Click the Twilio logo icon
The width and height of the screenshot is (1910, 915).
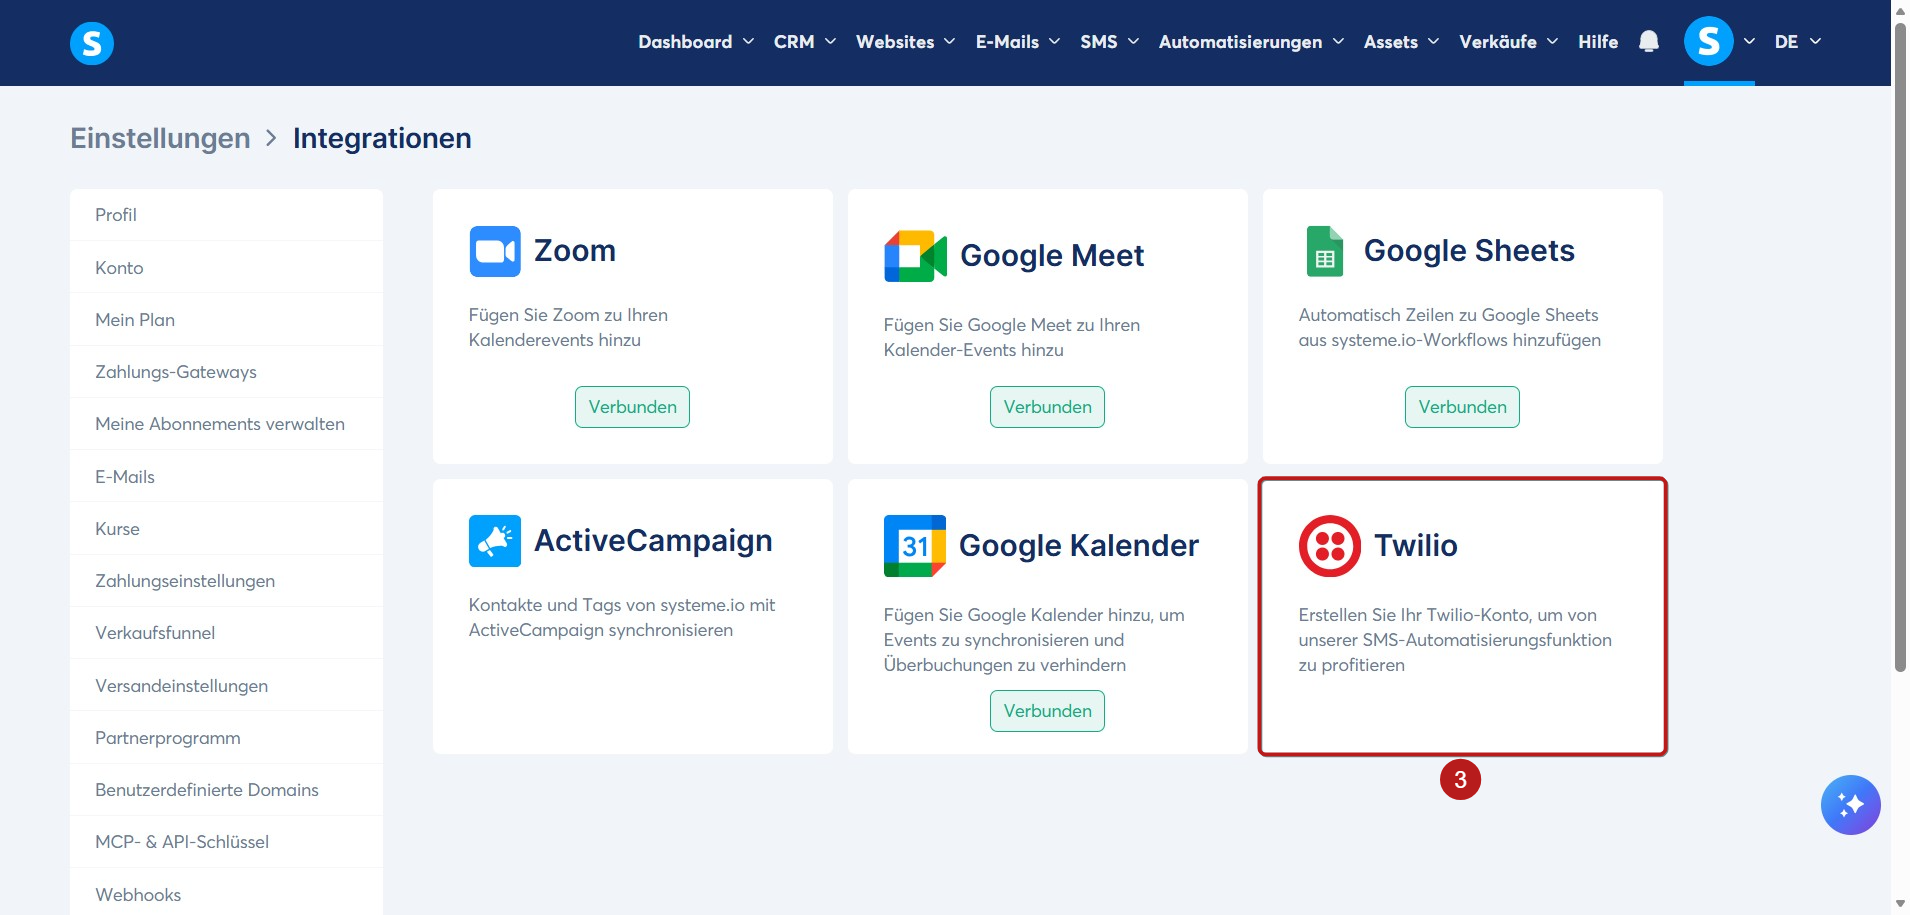click(x=1330, y=546)
